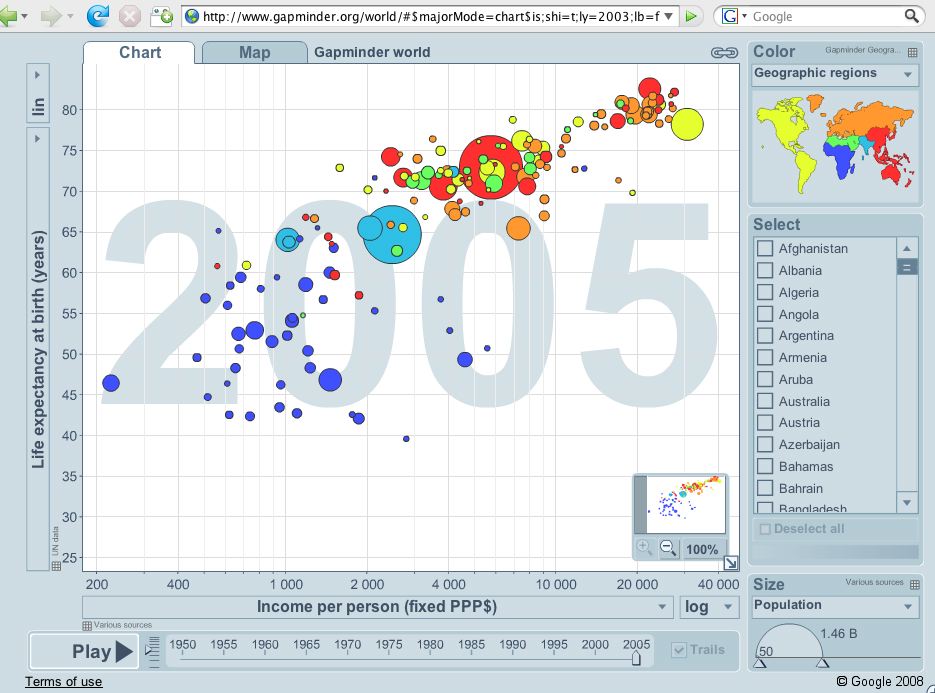Click the Google search magnifier icon

tap(911, 16)
